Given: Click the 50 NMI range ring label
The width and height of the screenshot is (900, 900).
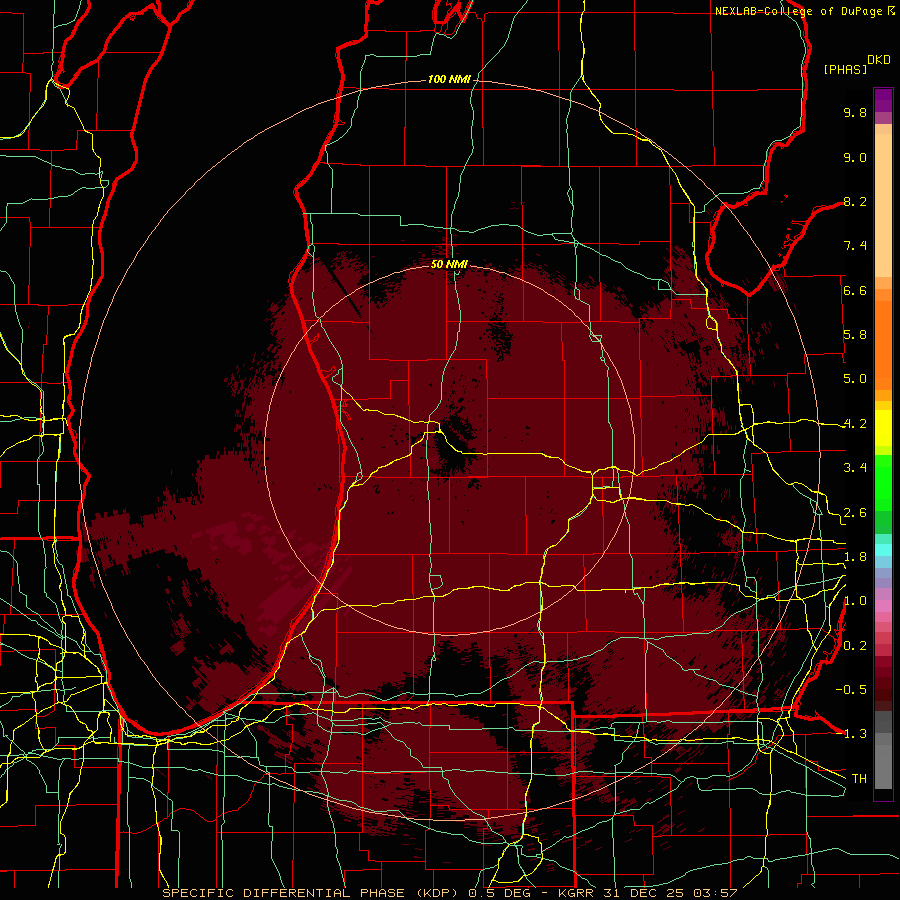Looking at the screenshot, I should click(449, 264).
